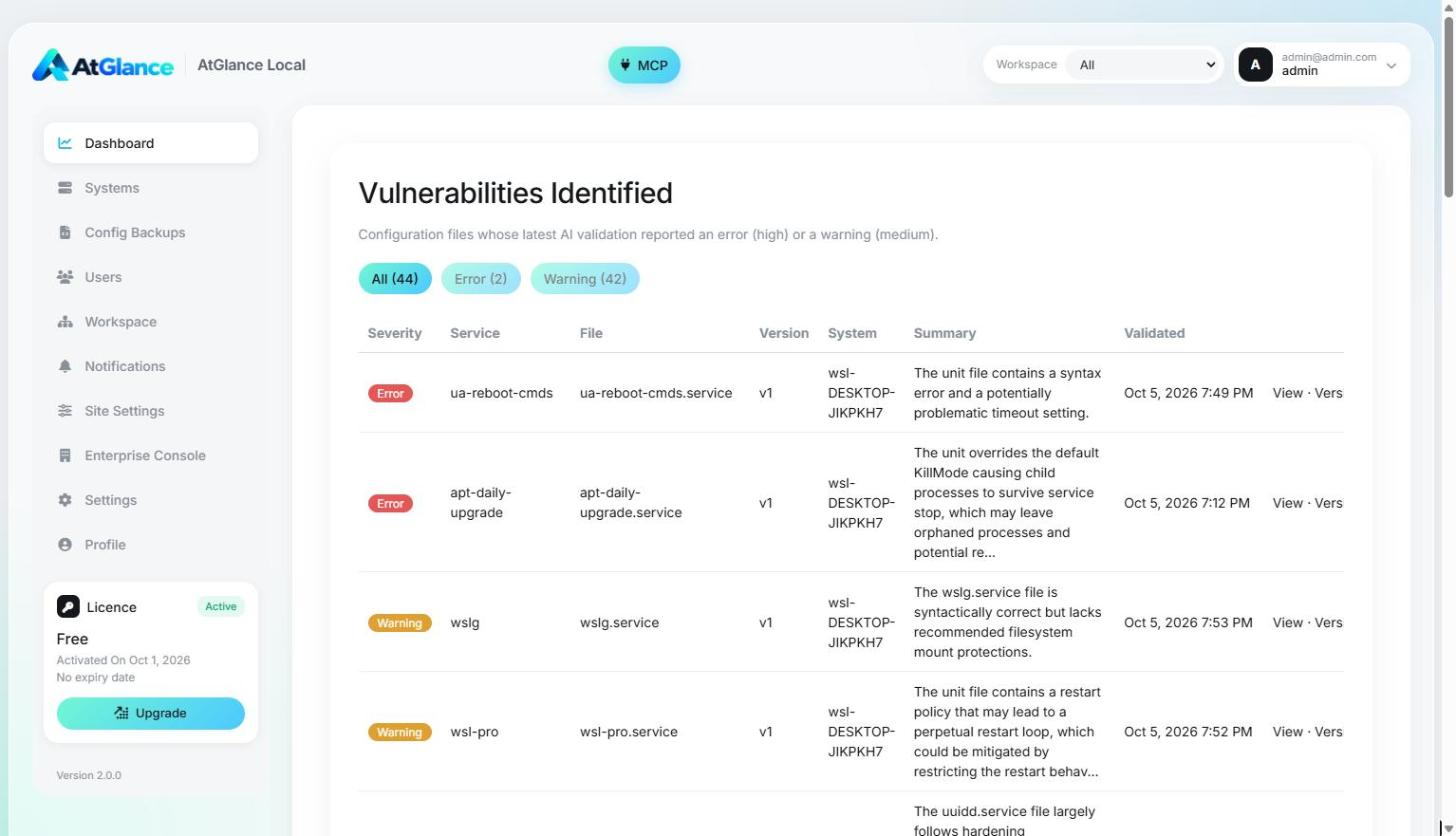Click the File column header
This screenshot has width=1456, height=836.
click(x=591, y=333)
